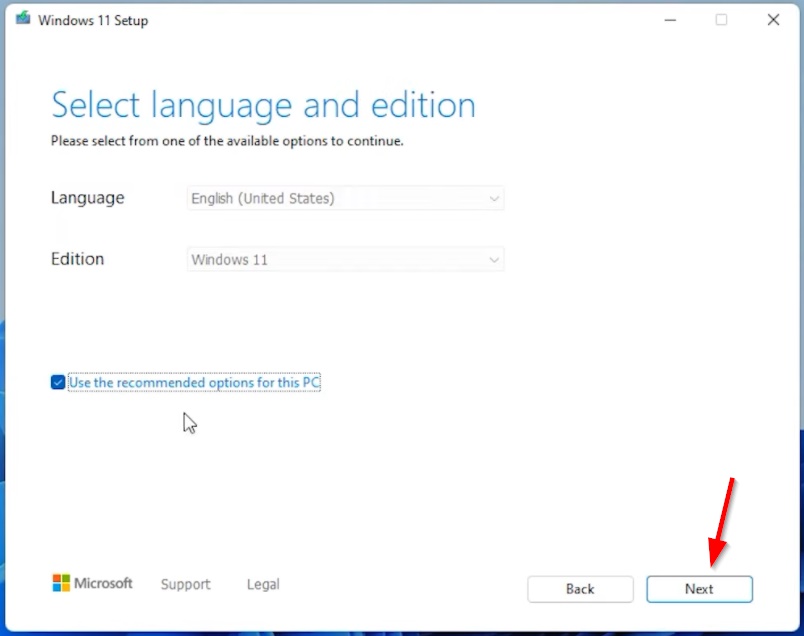This screenshot has height=636, width=804.
Task: Click the Select language and edition heading
Action: click(264, 106)
